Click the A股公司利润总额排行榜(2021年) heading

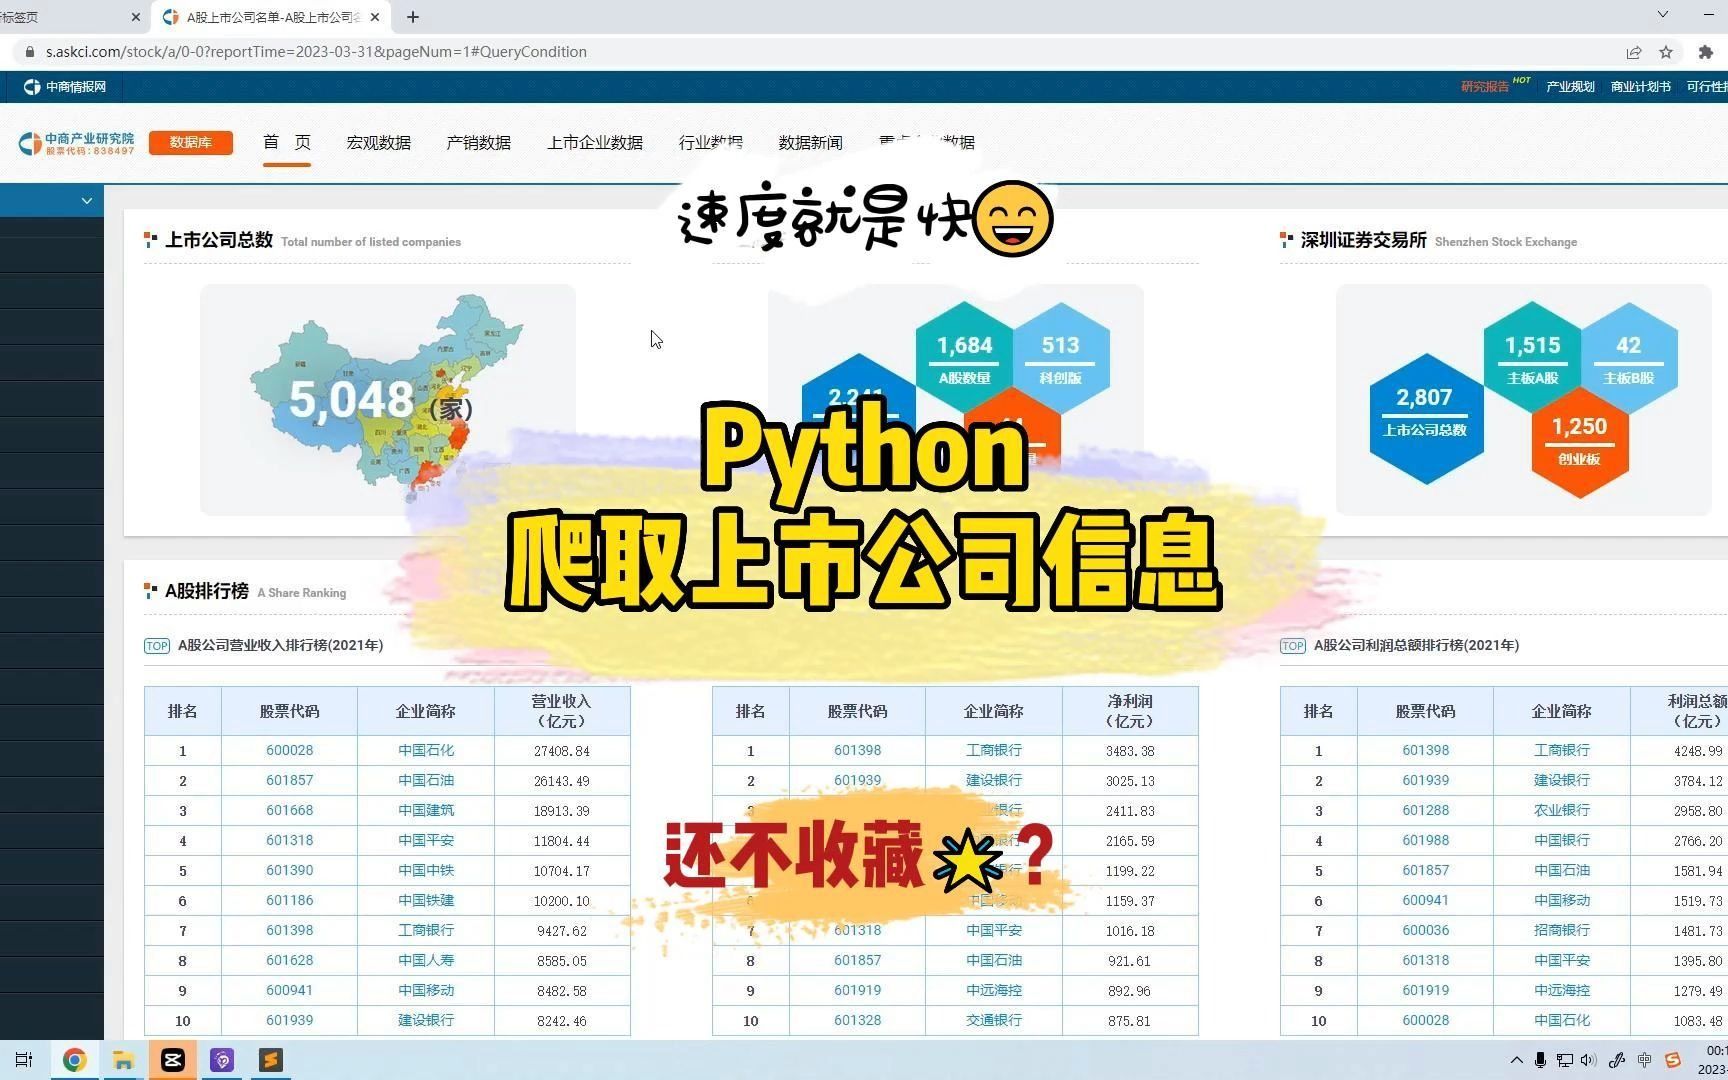[1416, 646]
